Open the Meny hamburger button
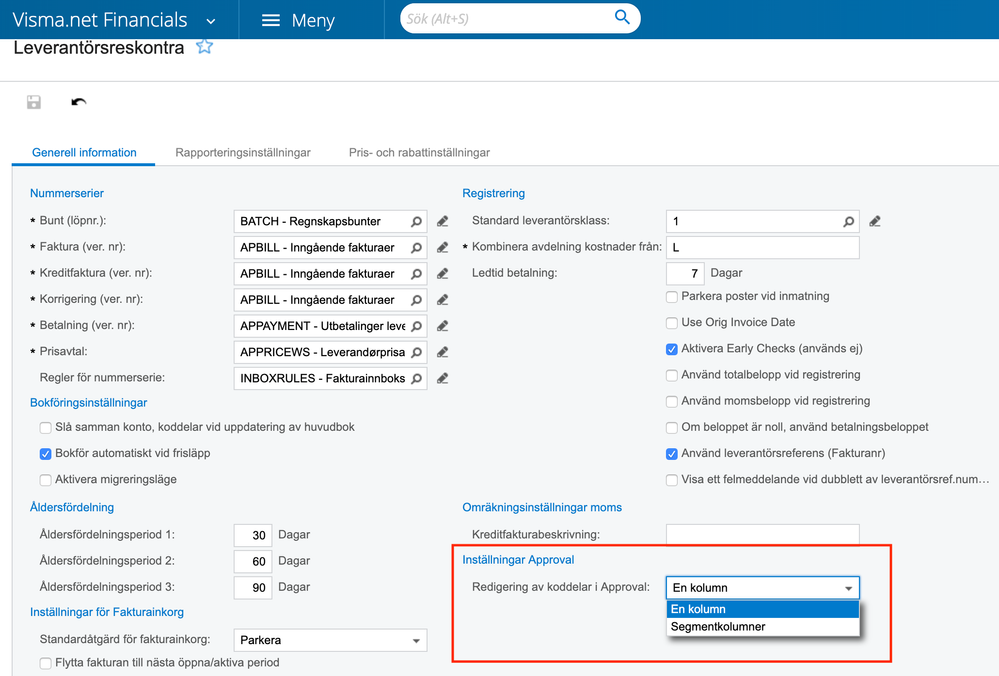 click(x=297, y=20)
